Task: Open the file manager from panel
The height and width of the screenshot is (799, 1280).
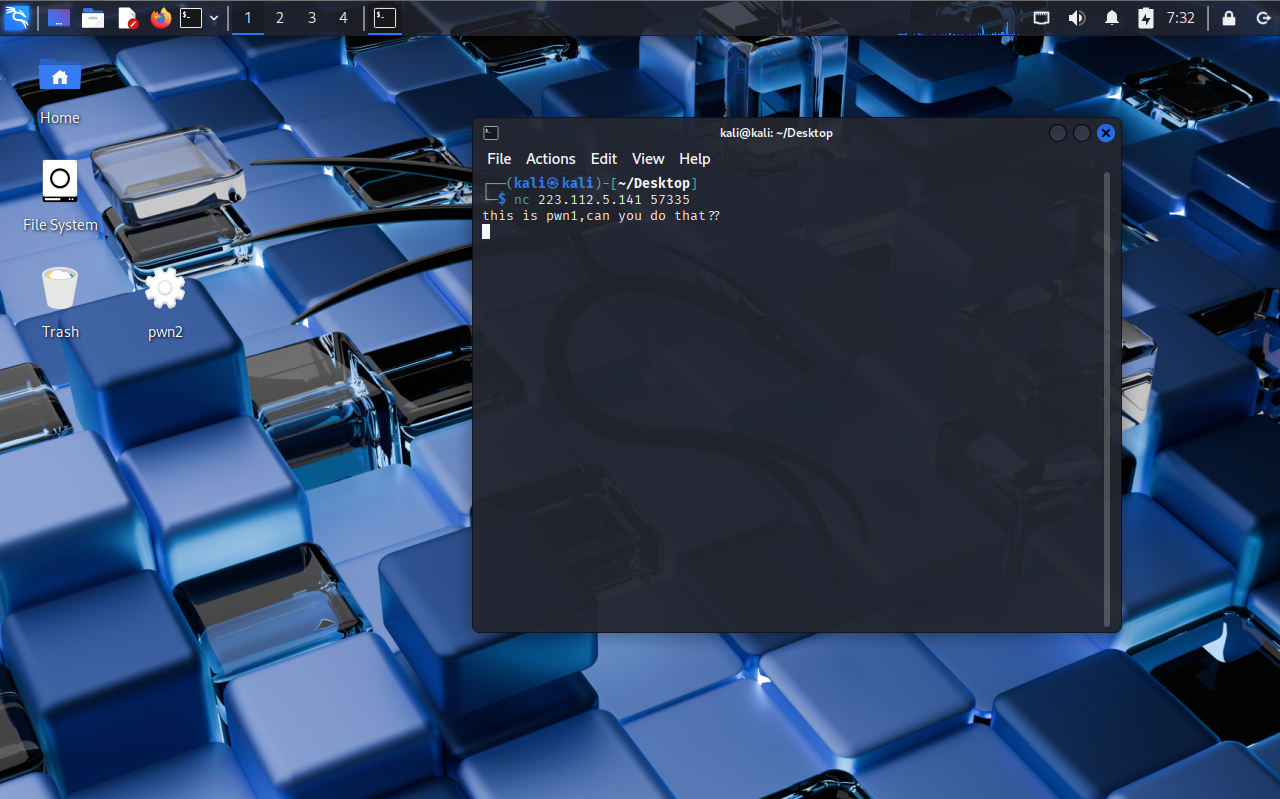Action: (x=93, y=18)
